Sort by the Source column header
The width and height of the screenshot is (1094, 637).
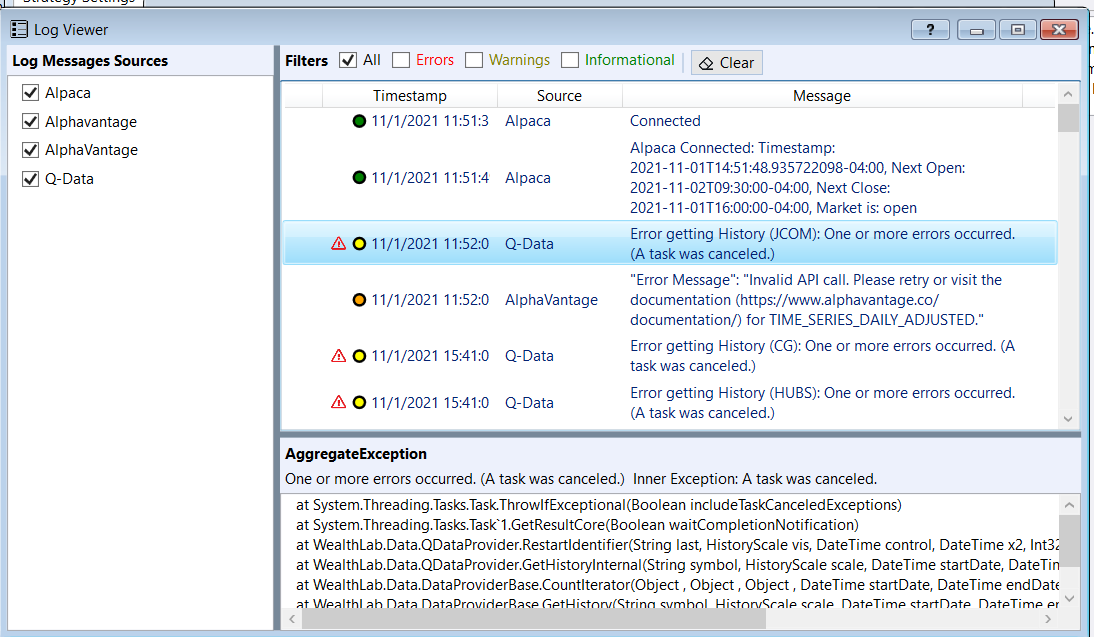coord(559,96)
